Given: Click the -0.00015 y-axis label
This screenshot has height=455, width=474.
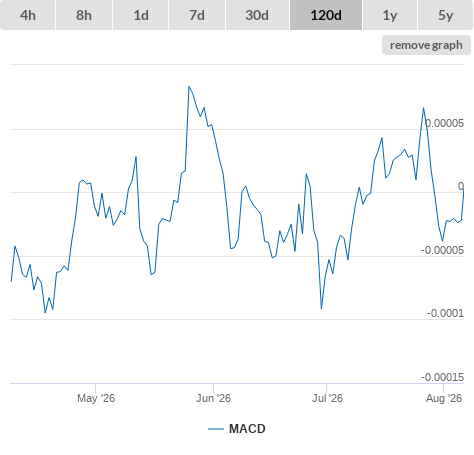Looking at the screenshot, I should coord(442,377).
